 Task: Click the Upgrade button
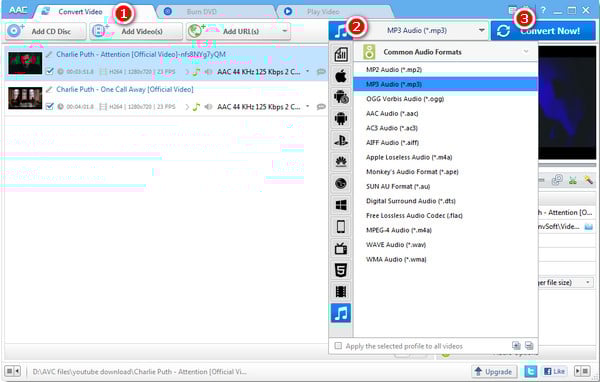[x=494, y=371]
